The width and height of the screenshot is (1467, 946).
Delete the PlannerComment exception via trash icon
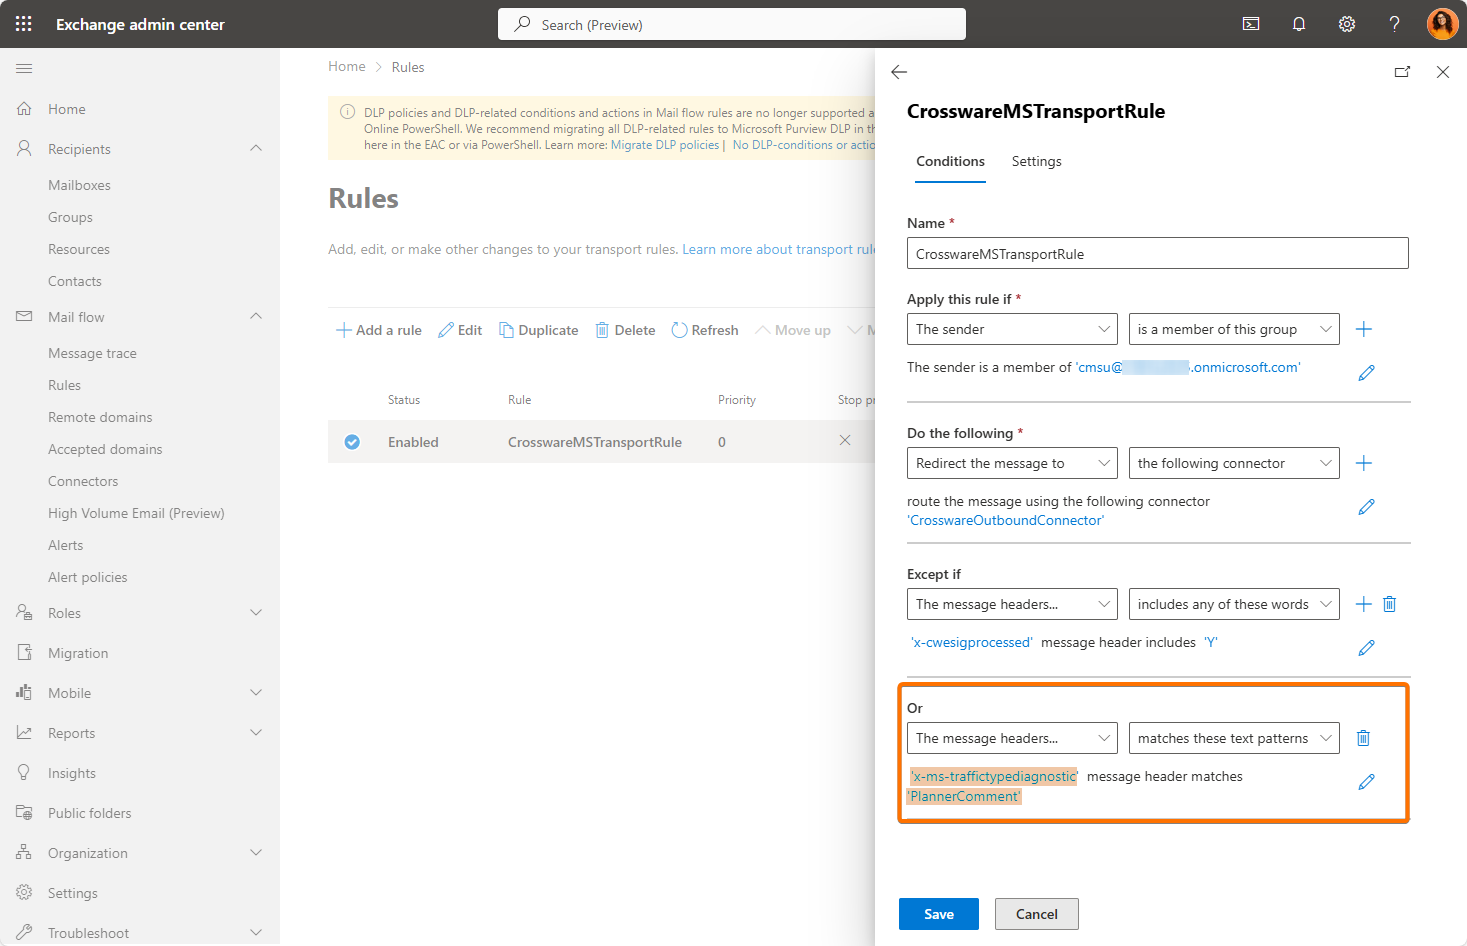[1362, 738]
